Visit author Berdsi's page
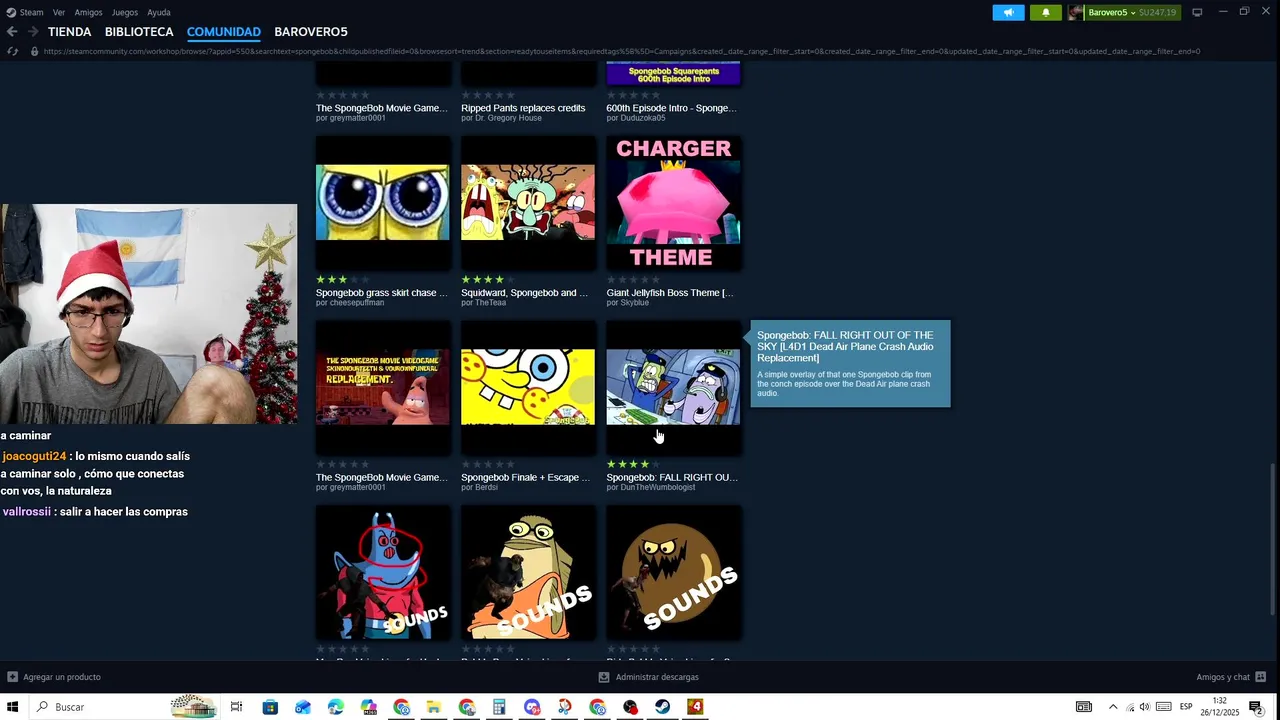1280x720 pixels. [480, 487]
